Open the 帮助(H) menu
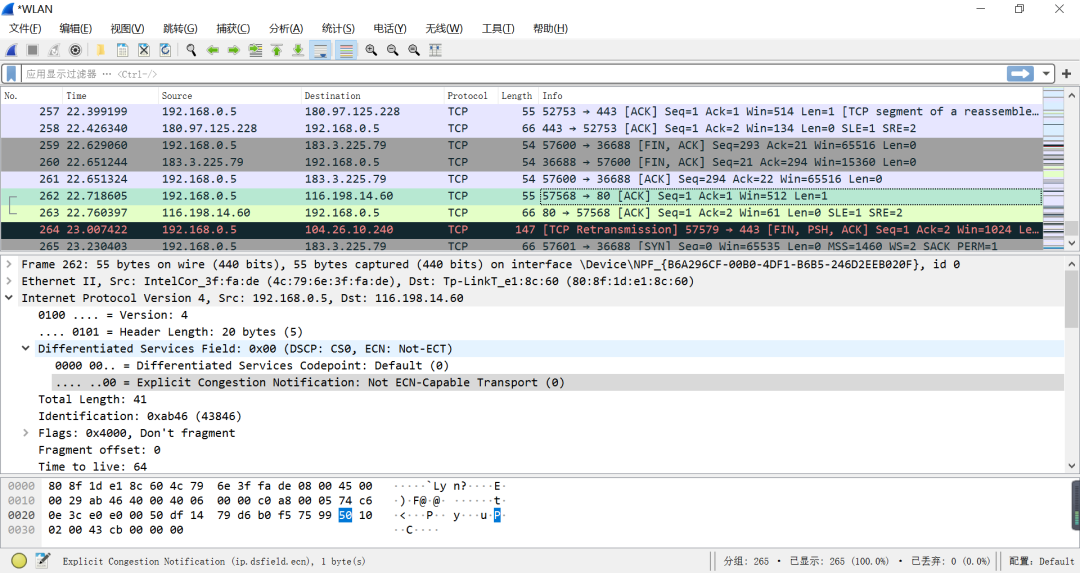Image resolution: width=1080 pixels, height=573 pixels. [x=550, y=28]
